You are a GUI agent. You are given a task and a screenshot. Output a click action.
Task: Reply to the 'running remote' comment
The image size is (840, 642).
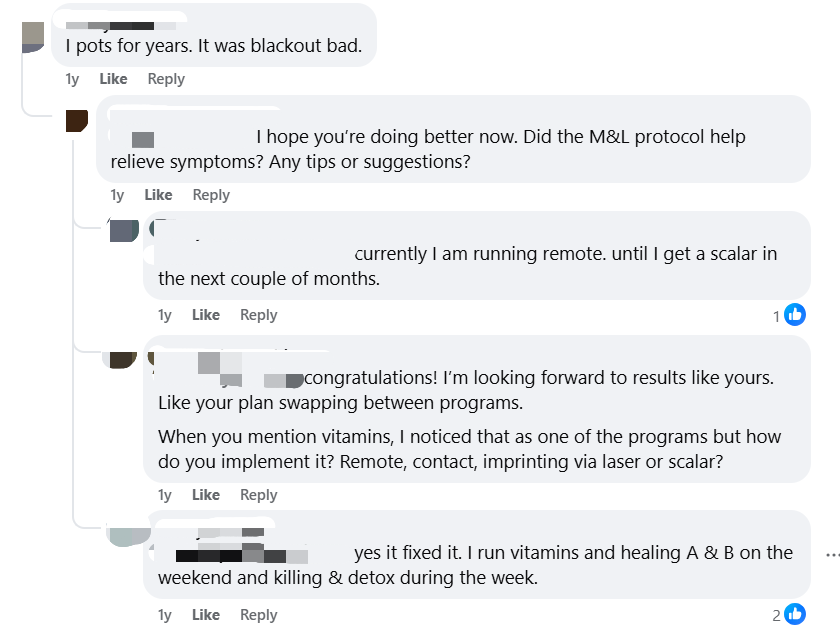pos(259,315)
